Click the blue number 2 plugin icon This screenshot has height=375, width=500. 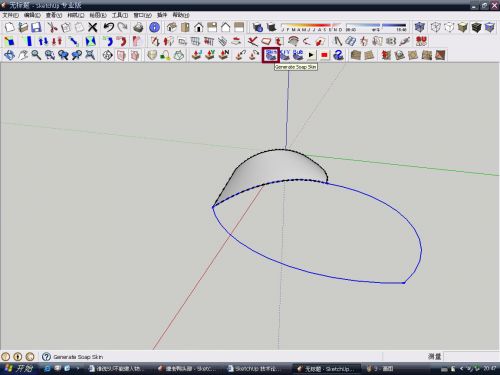(x=338, y=55)
